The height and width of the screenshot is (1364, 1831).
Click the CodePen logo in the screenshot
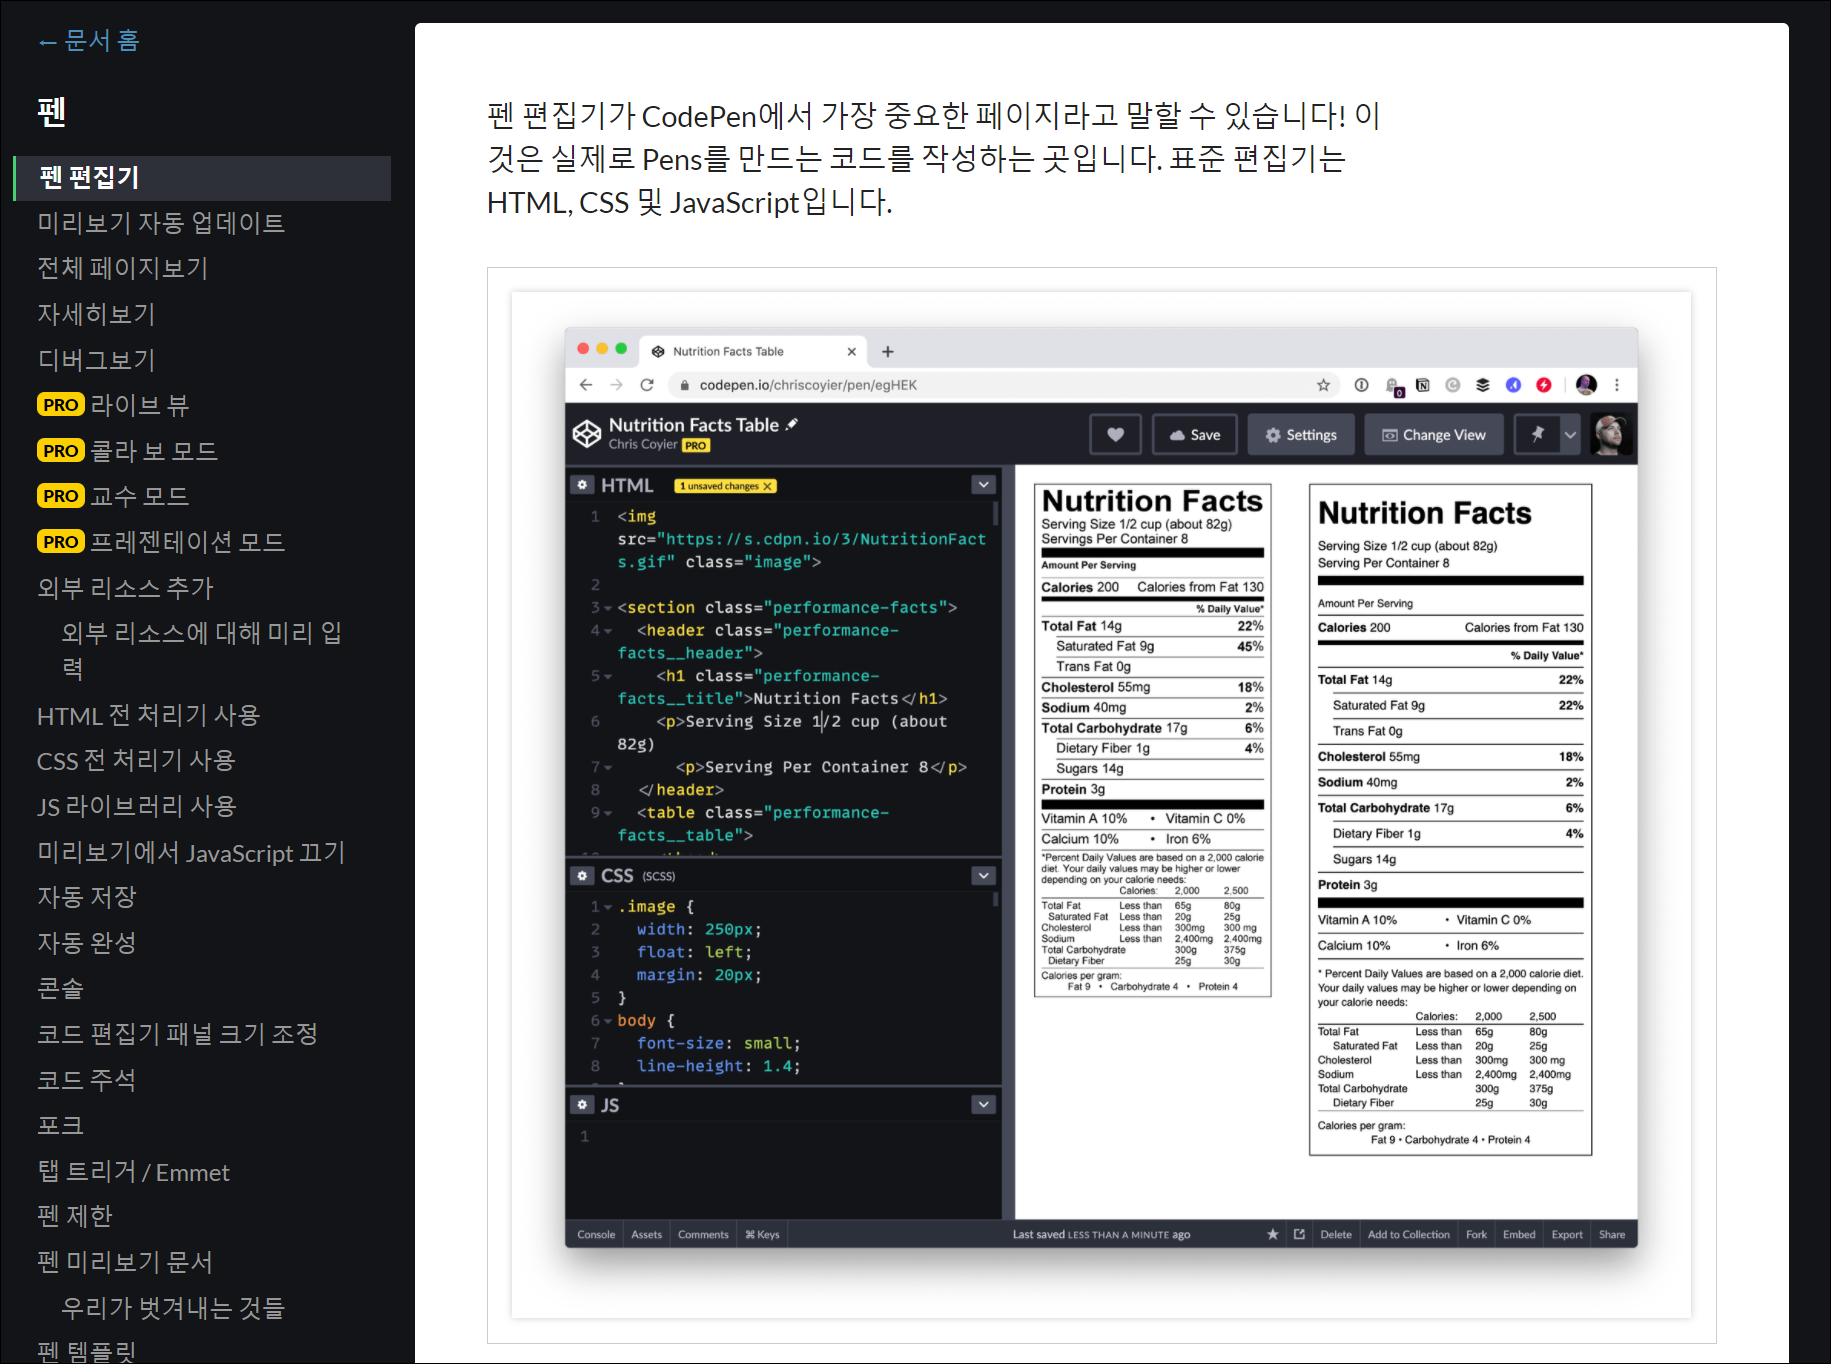tap(586, 434)
